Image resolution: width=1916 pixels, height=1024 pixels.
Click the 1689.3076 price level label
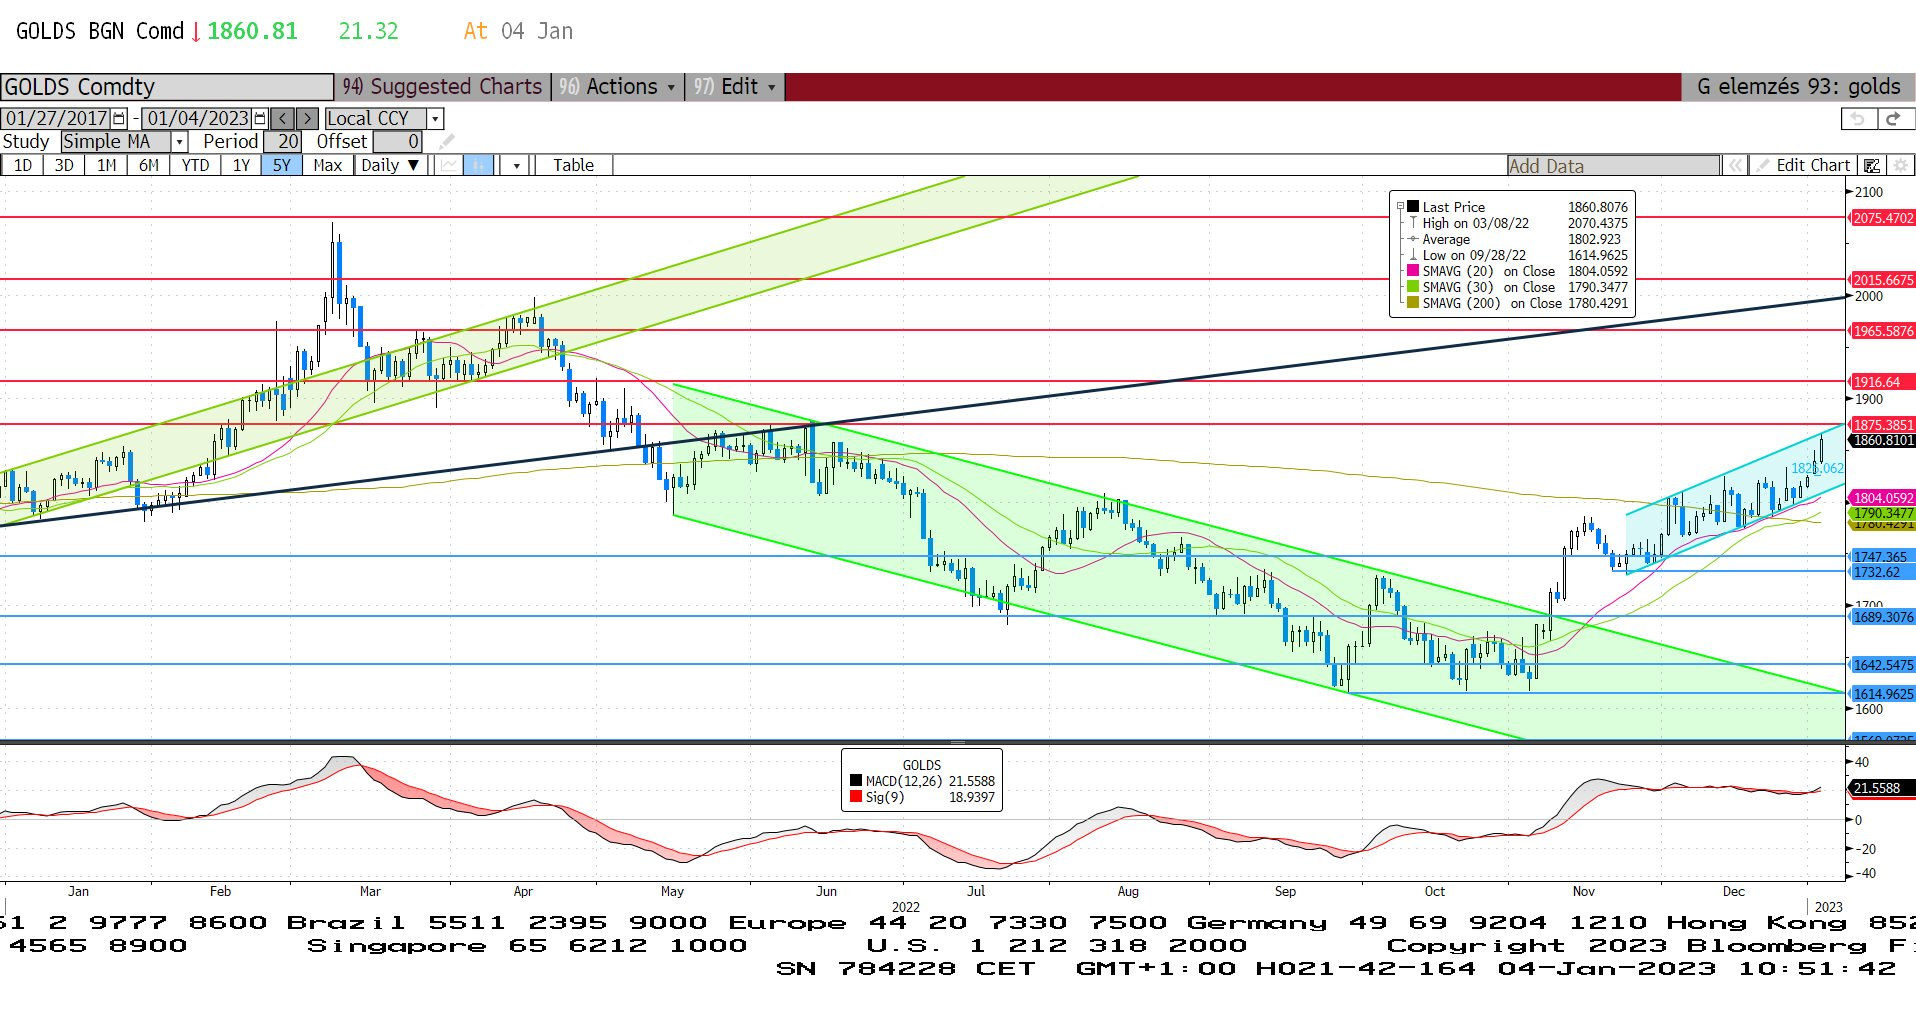coord(1881,617)
